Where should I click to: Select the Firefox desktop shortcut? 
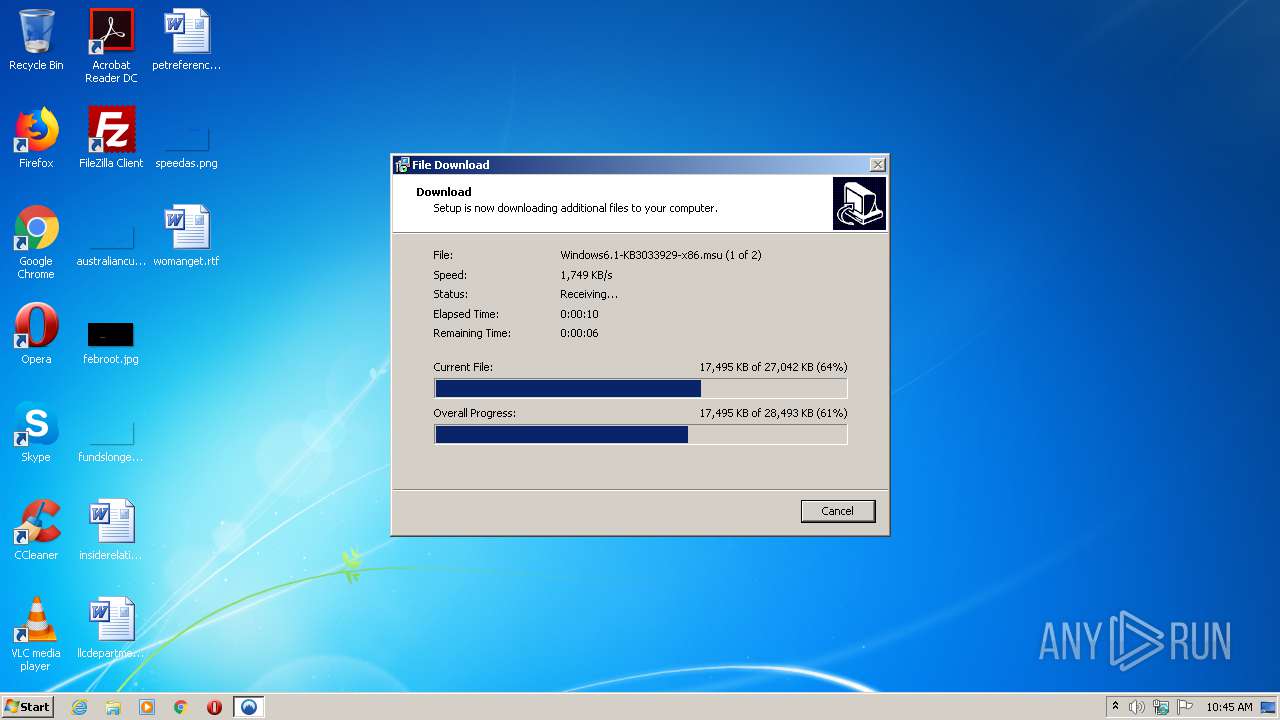[x=36, y=138]
